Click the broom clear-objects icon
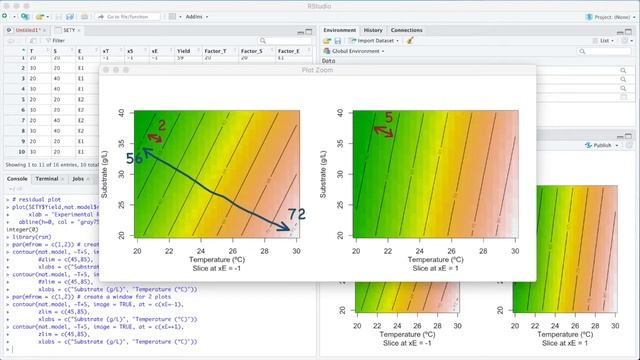640x360 pixels. click(410, 40)
